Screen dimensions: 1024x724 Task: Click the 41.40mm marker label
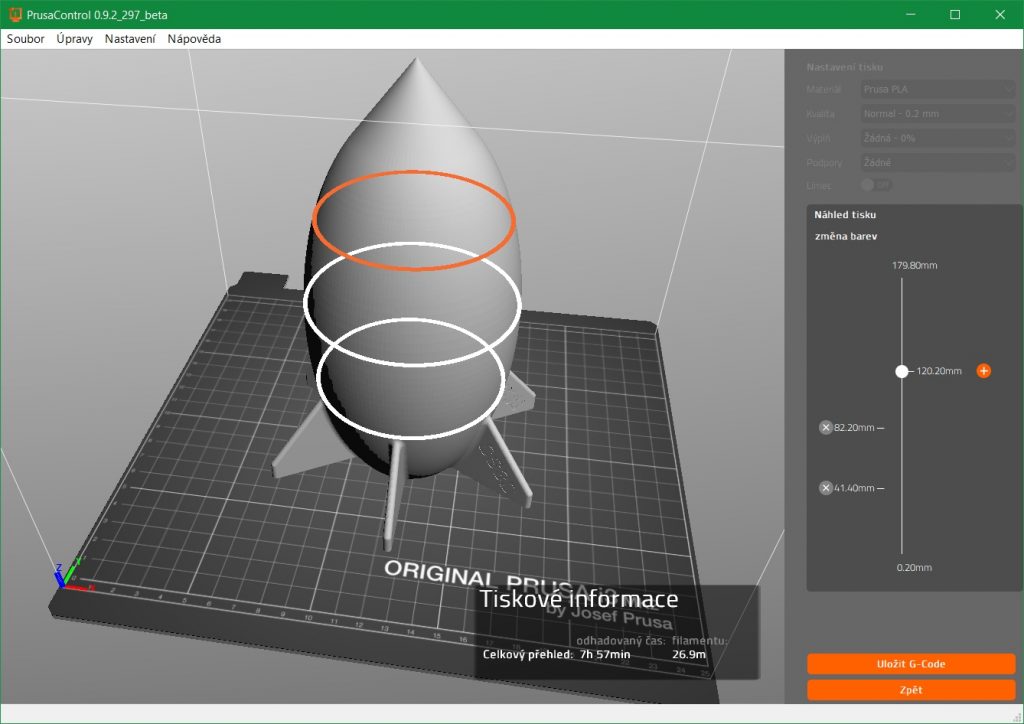click(854, 488)
